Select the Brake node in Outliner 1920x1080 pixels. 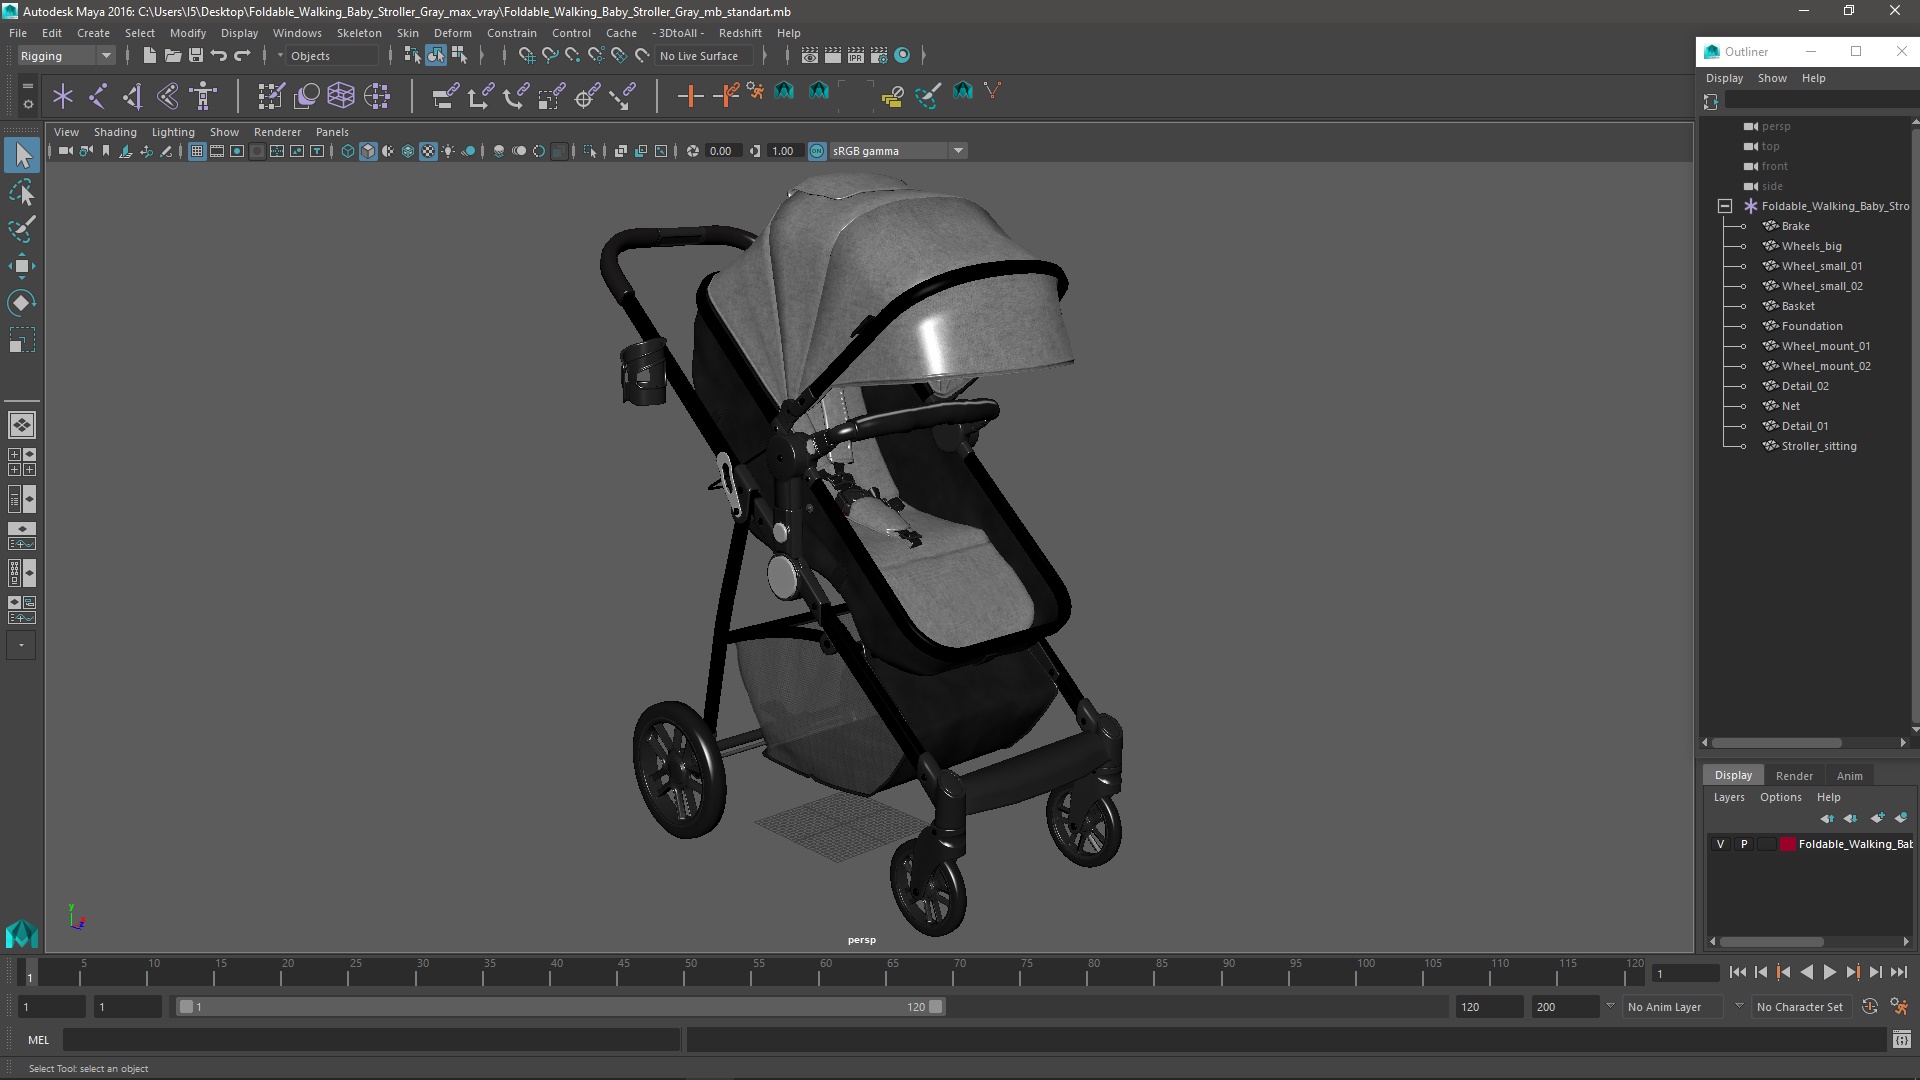(1795, 226)
